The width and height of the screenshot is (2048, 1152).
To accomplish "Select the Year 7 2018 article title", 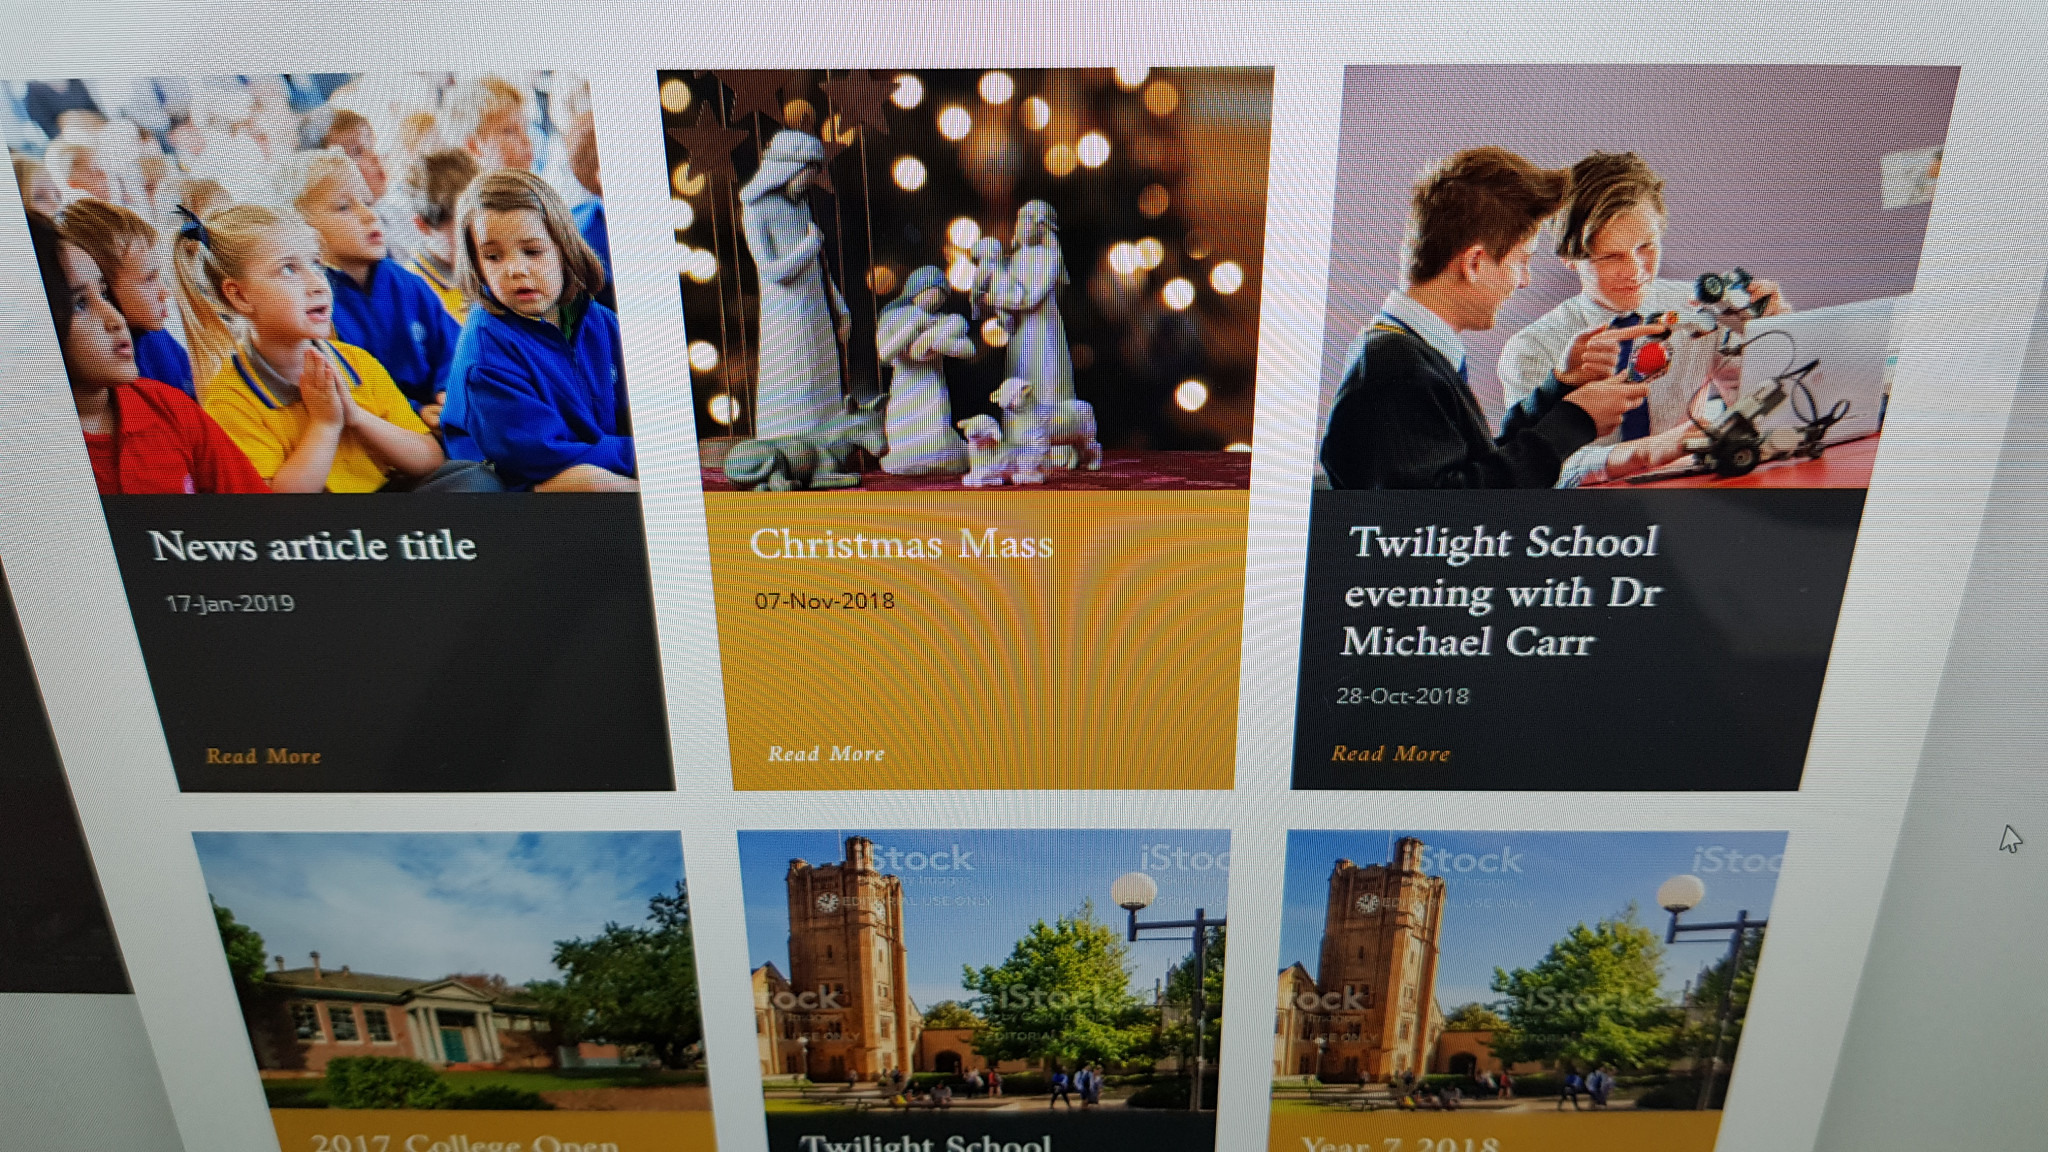I will click(x=1400, y=1142).
